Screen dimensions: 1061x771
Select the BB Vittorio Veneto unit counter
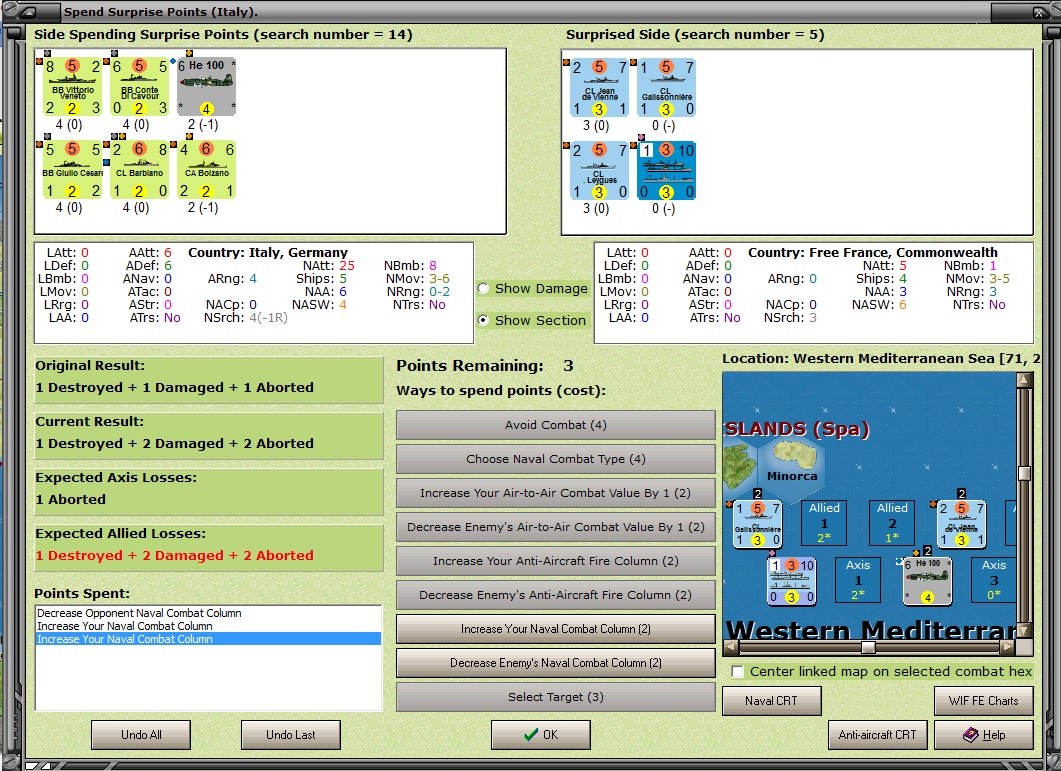point(72,87)
